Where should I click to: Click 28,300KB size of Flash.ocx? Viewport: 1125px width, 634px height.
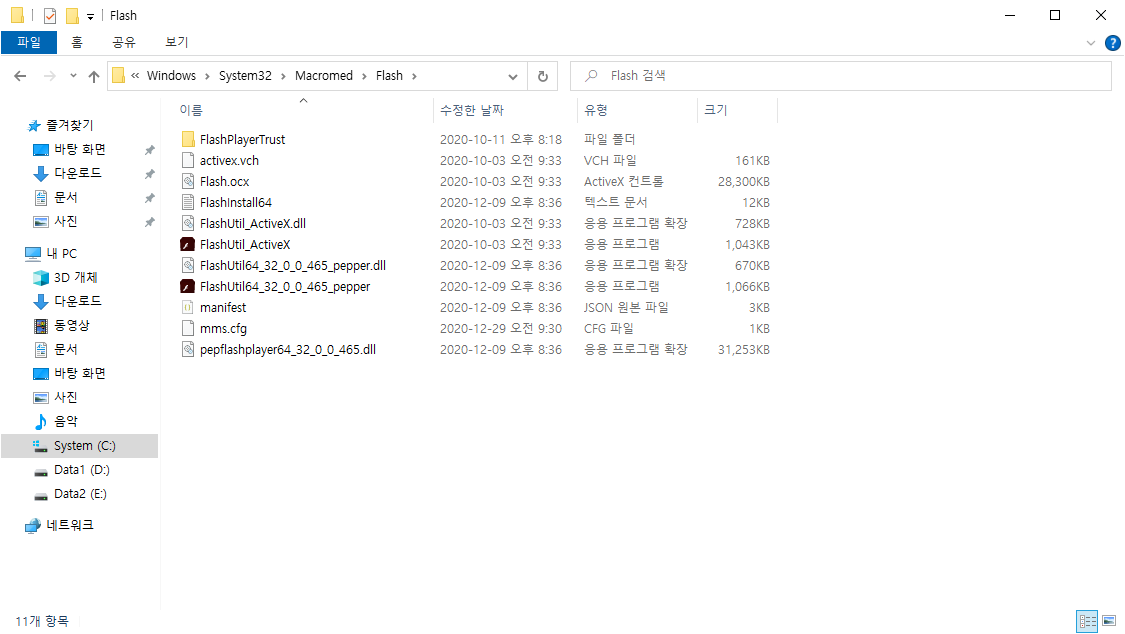pos(744,181)
